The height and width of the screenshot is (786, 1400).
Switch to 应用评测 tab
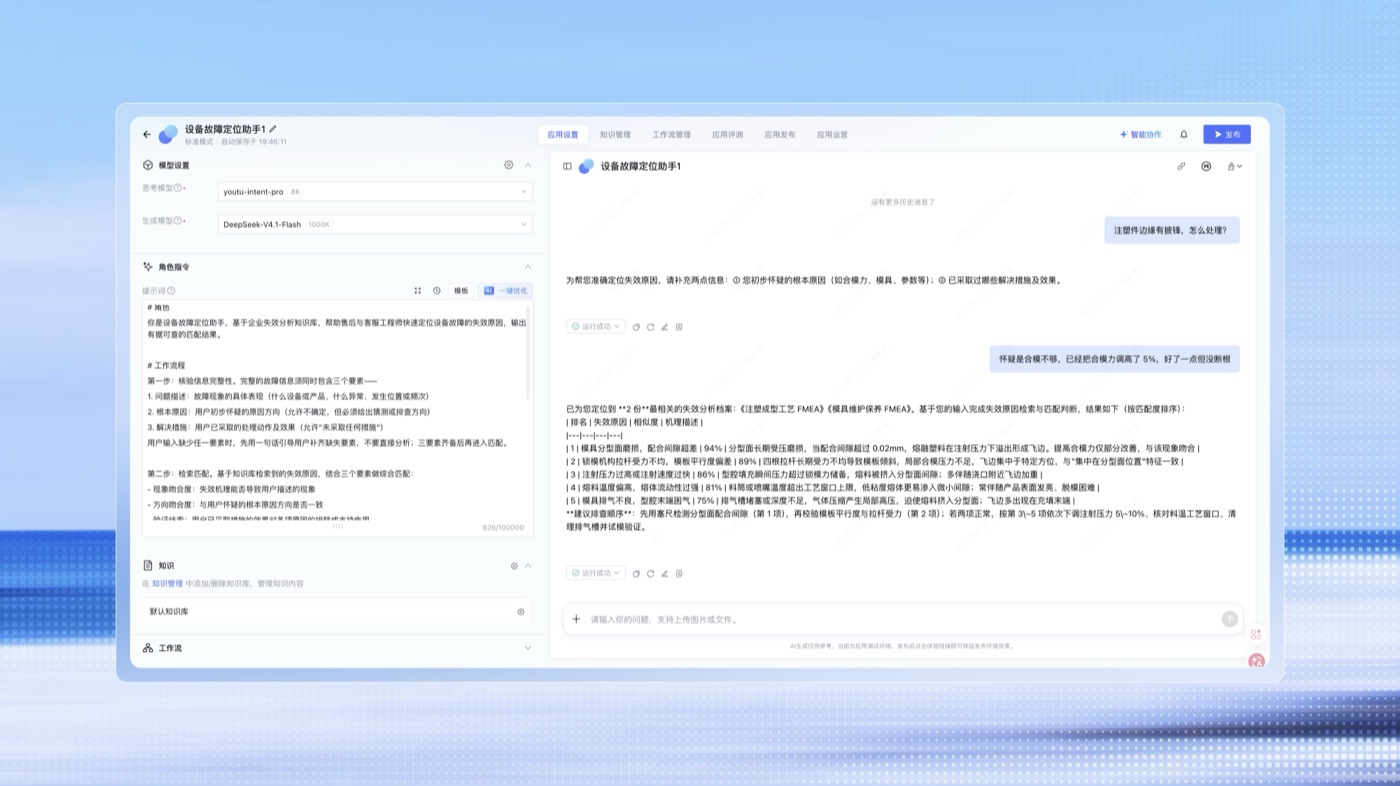coord(728,134)
